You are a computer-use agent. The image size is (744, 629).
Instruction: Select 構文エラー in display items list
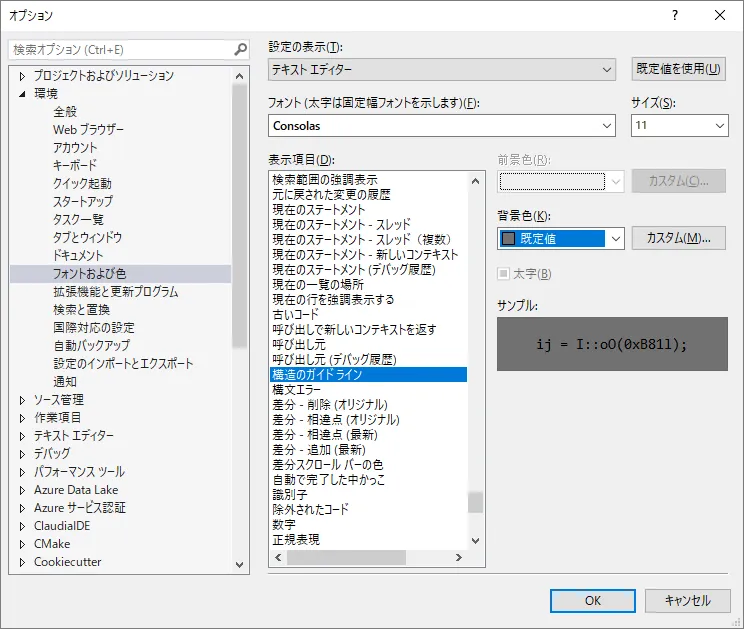[x=297, y=390]
